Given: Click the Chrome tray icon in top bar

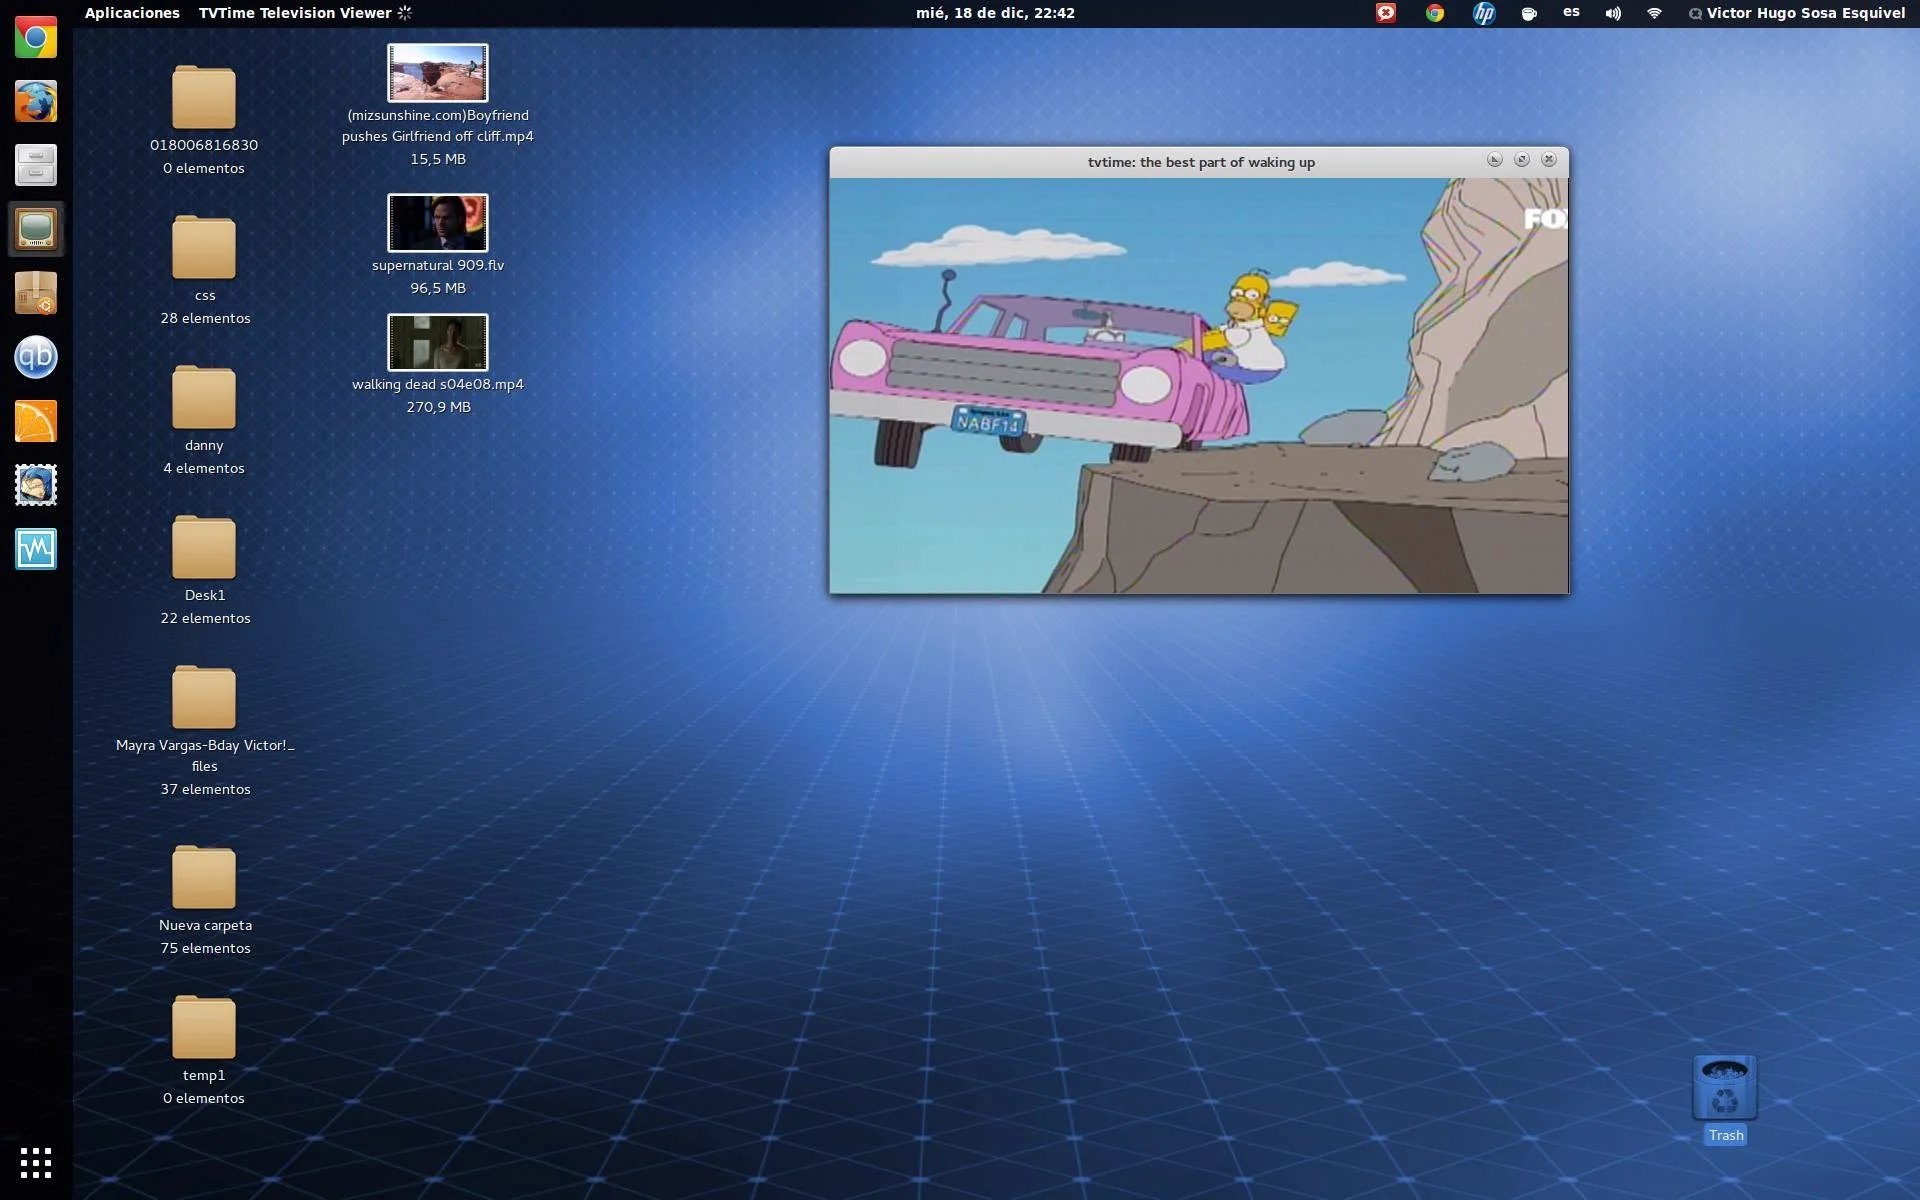Looking at the screenshot, I should click(x=1435, y=13).
